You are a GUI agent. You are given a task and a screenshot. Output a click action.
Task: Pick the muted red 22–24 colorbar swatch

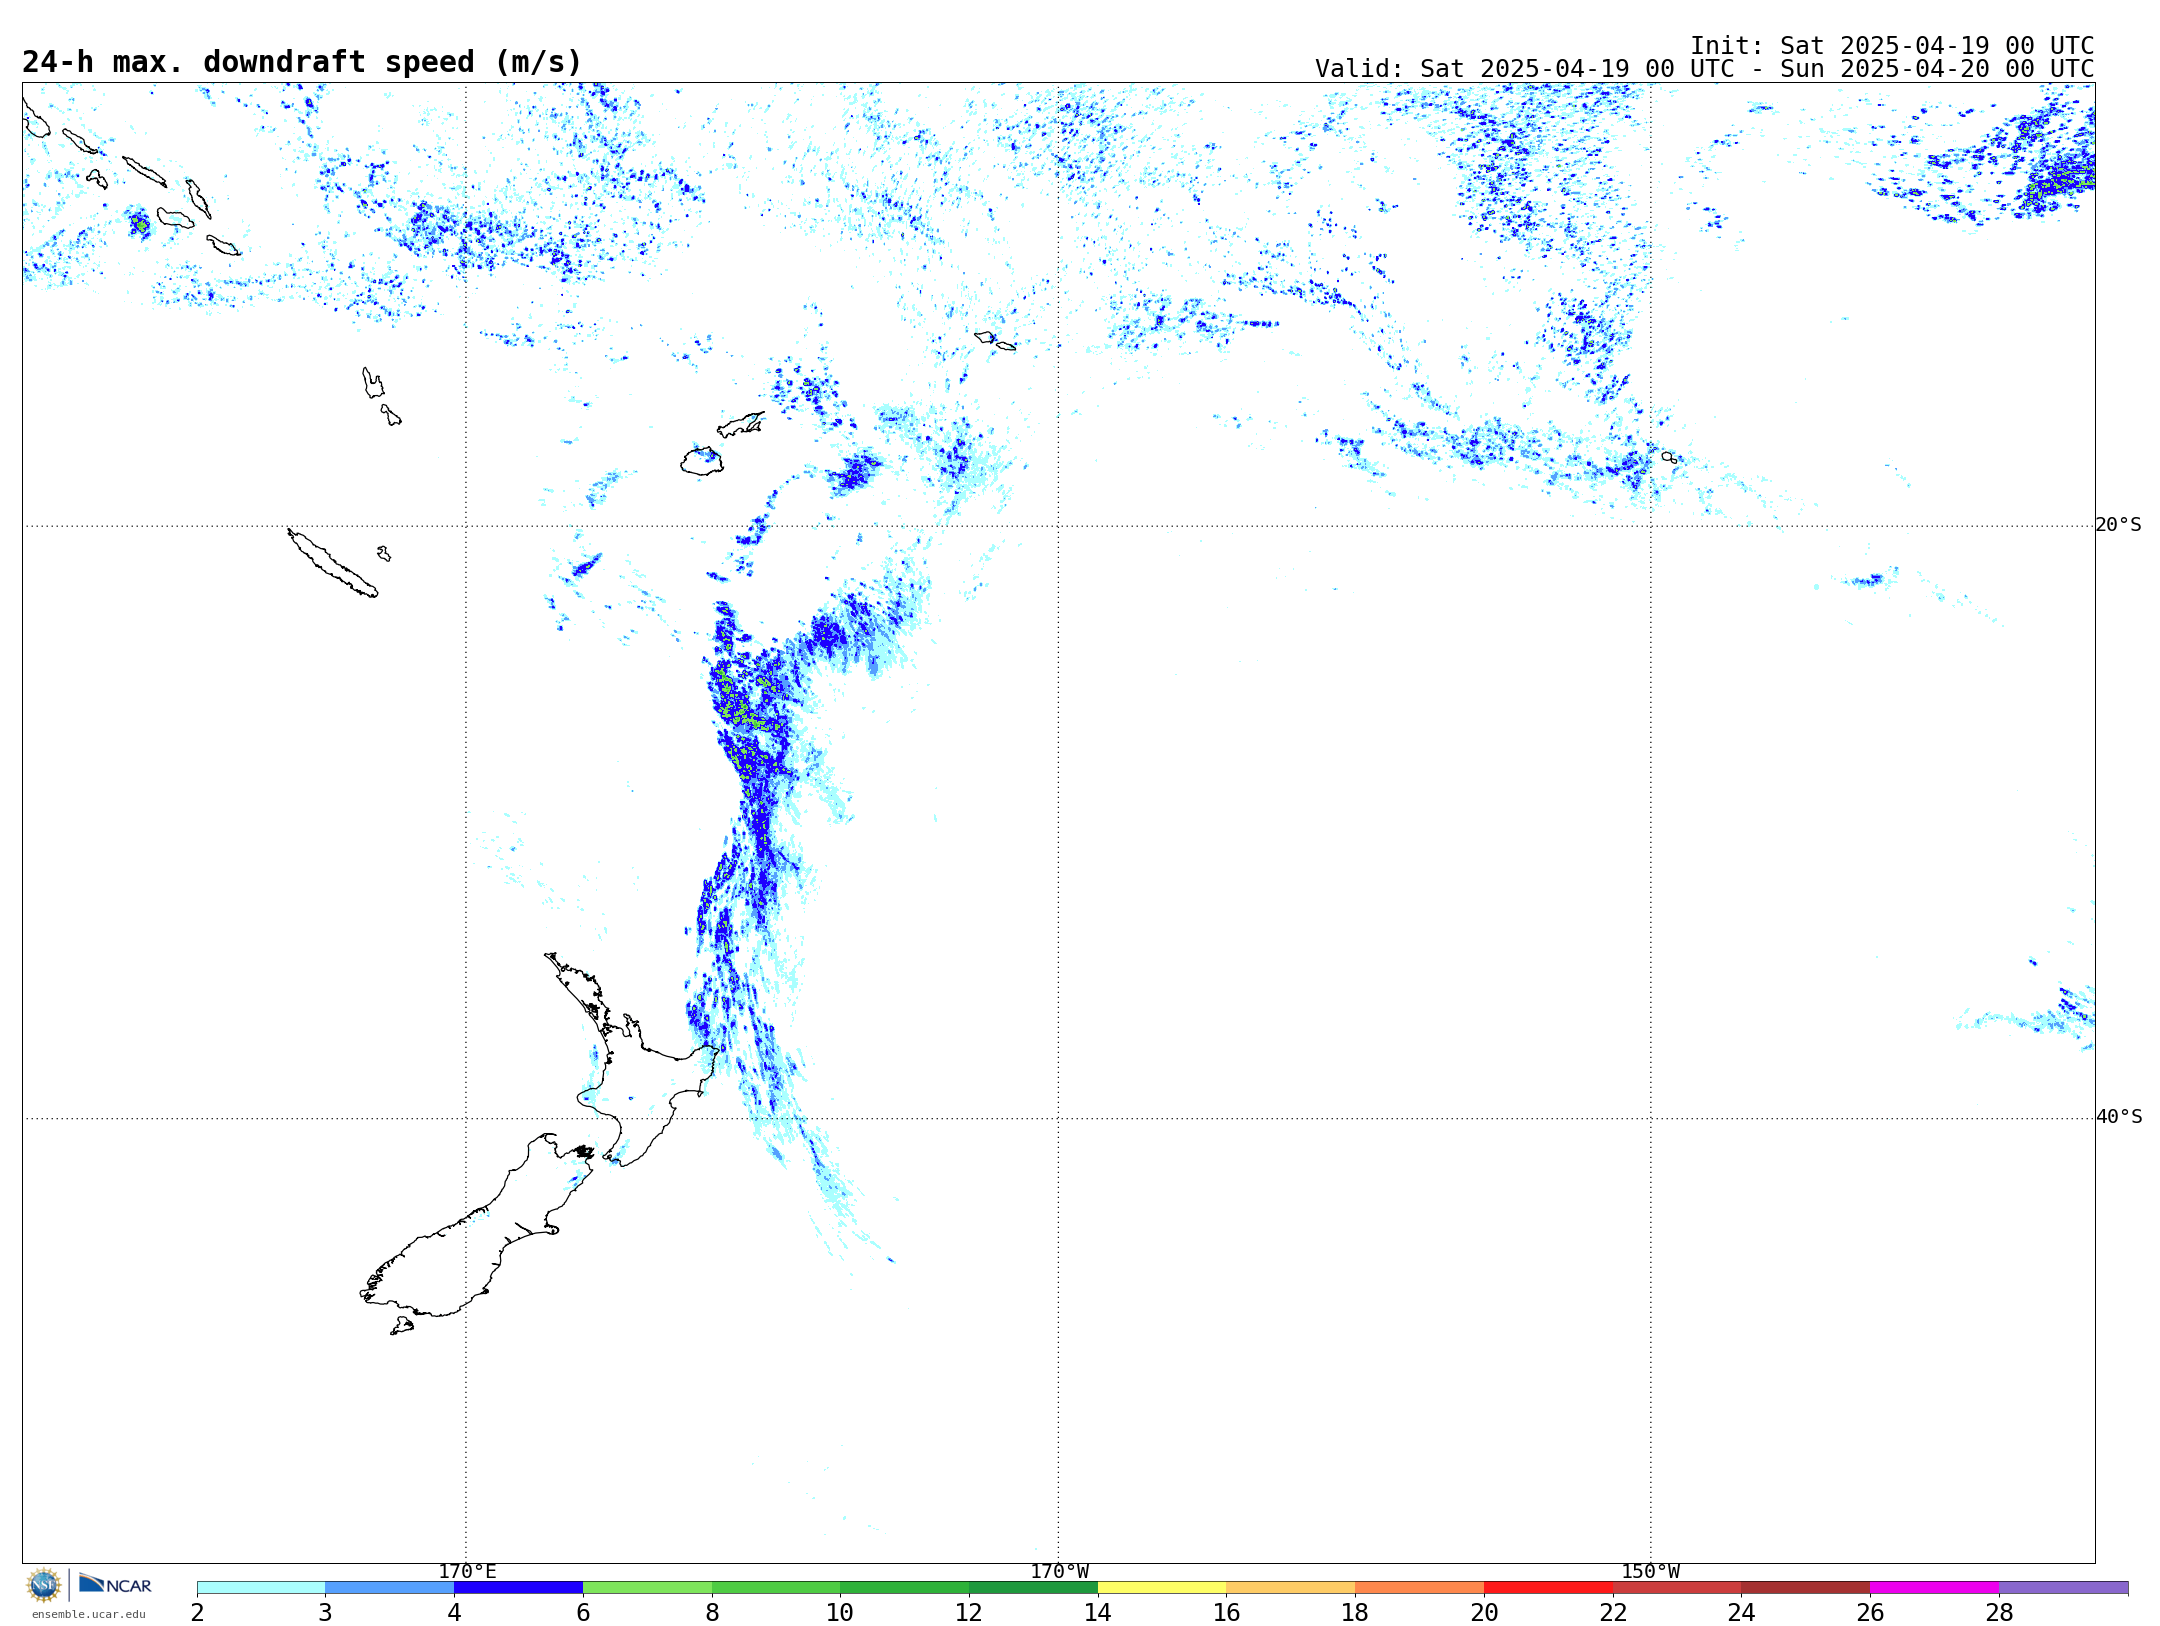(1677, 1588)
